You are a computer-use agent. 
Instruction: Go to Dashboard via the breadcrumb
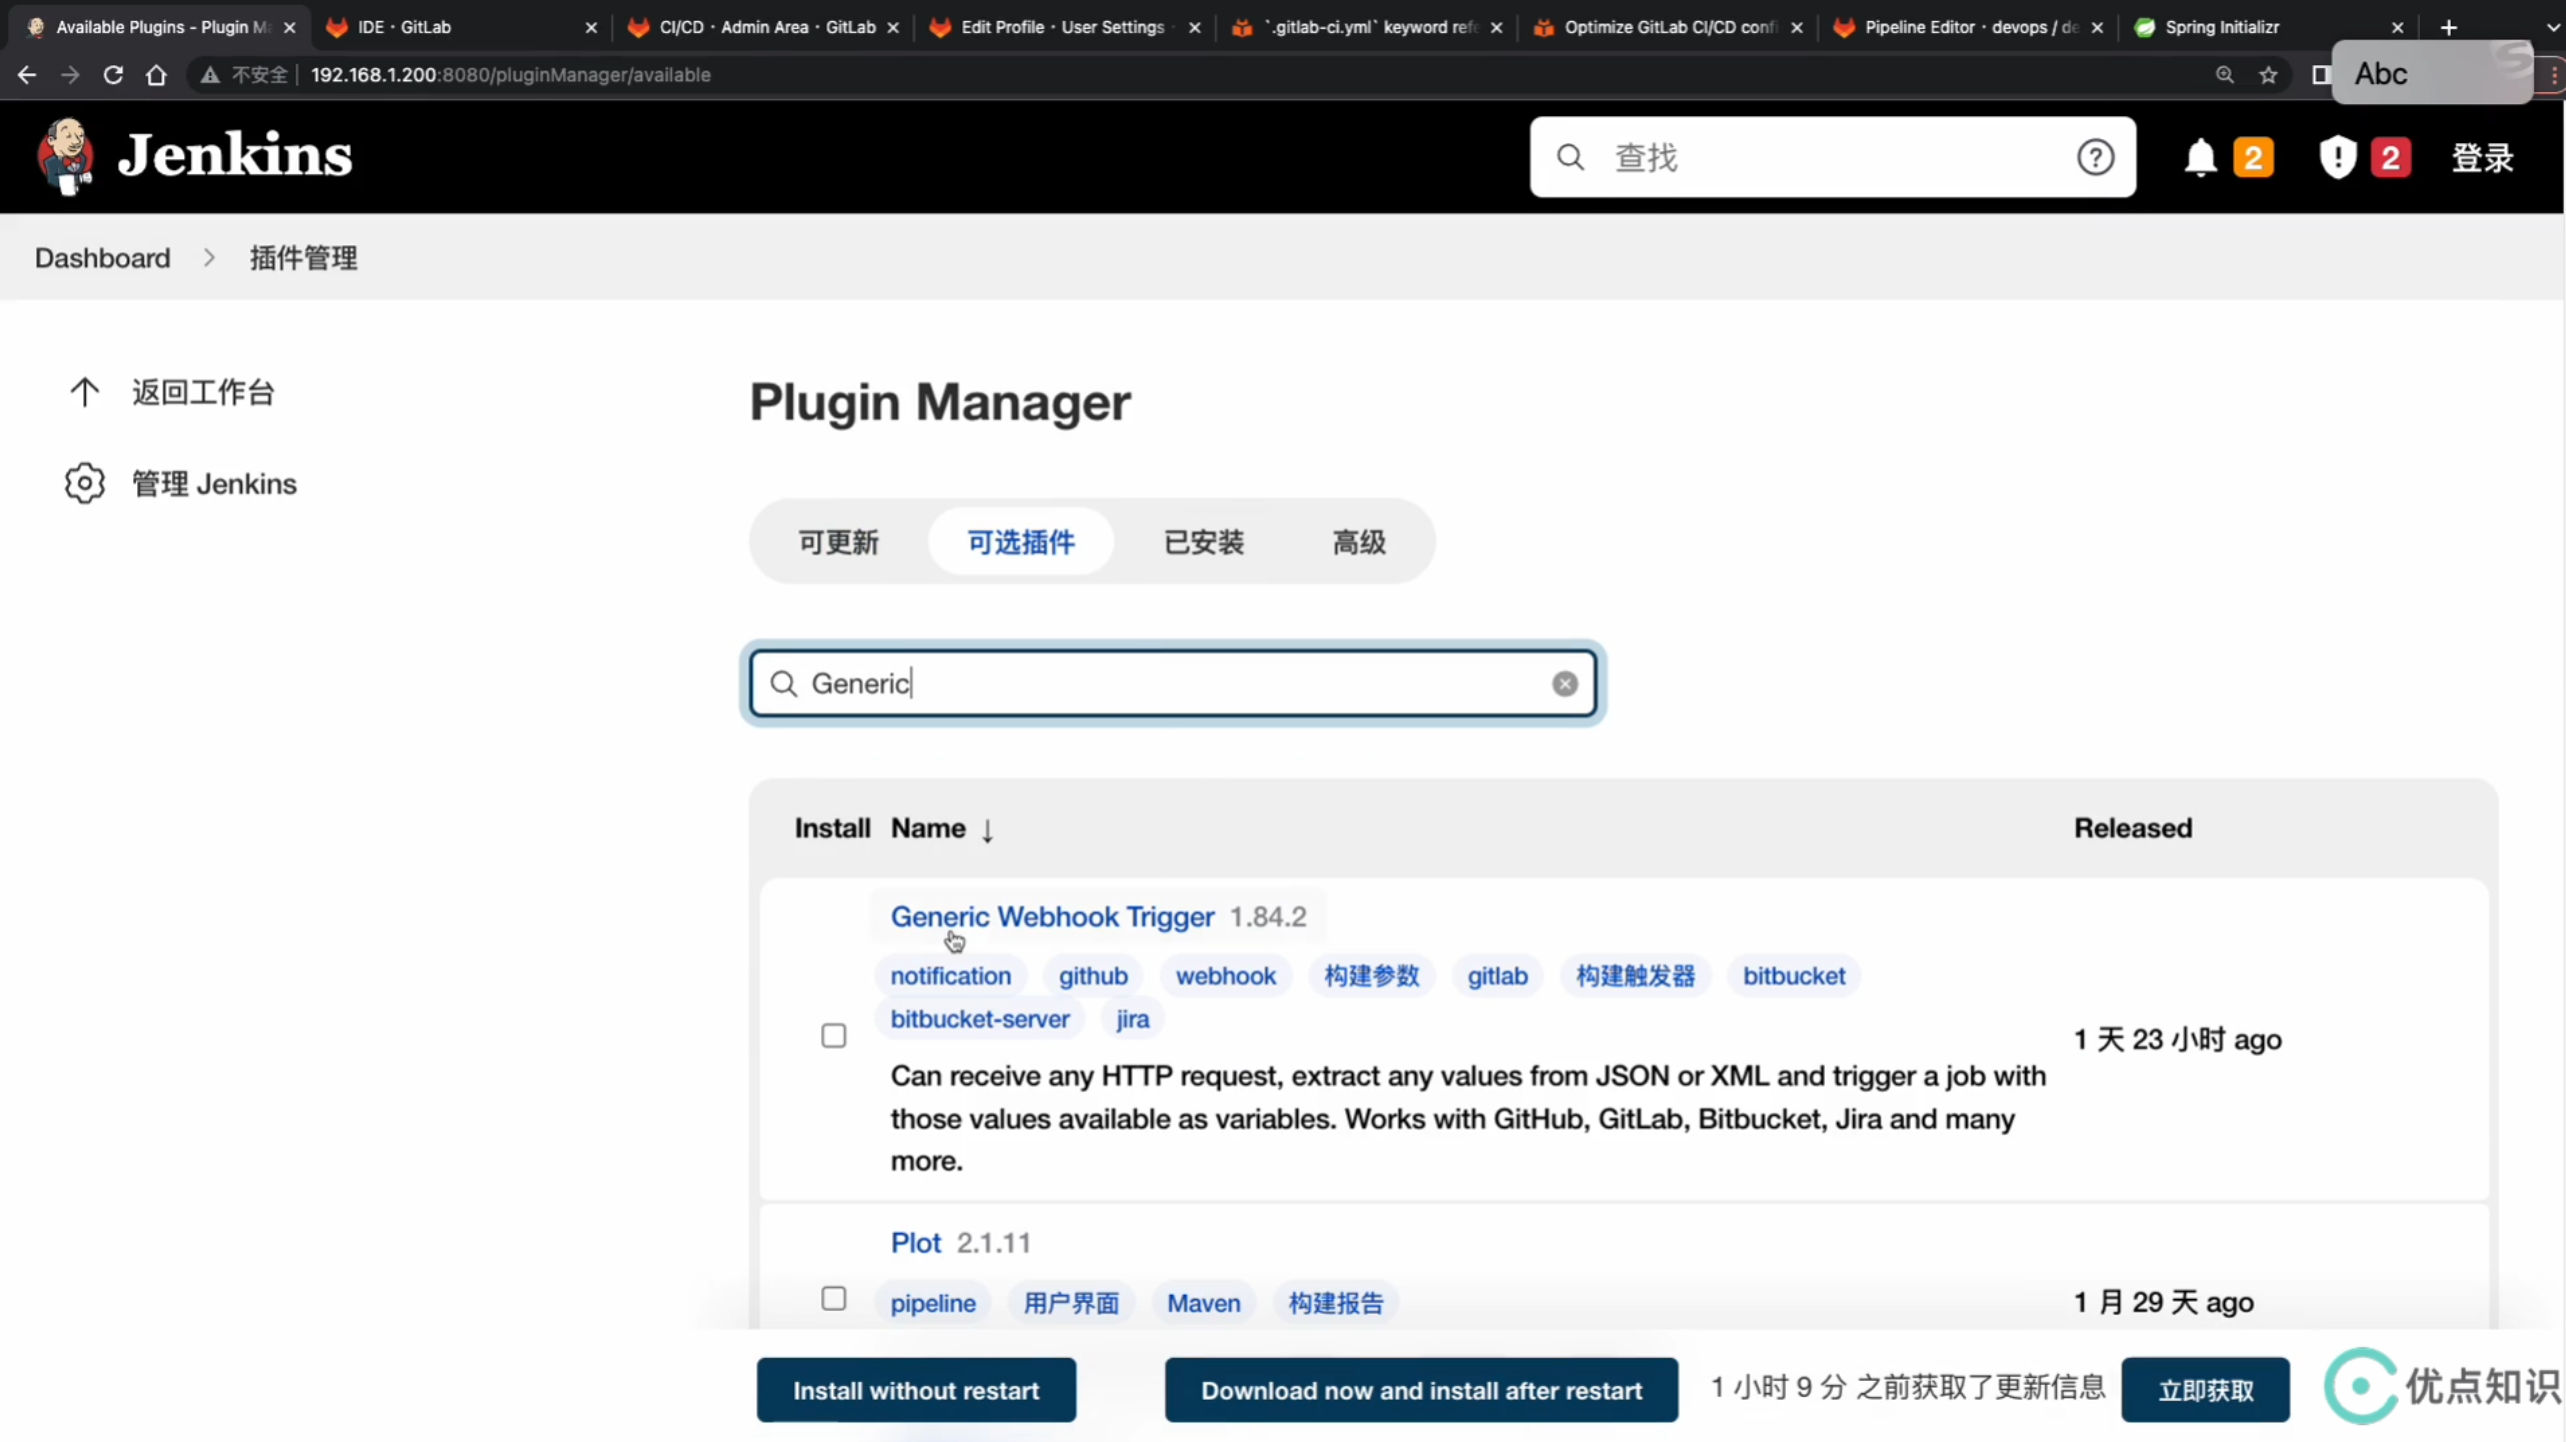click(103, 258)
